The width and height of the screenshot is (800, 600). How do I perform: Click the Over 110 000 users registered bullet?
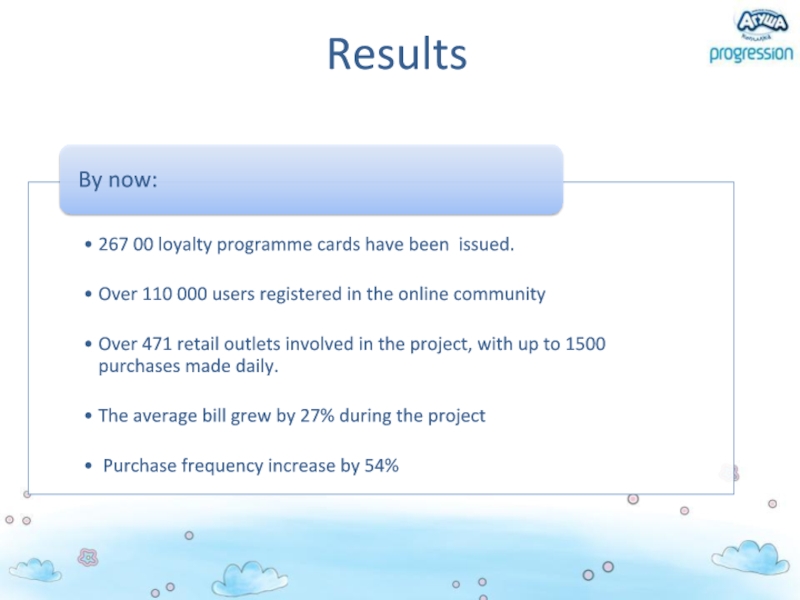click(321, 294)
